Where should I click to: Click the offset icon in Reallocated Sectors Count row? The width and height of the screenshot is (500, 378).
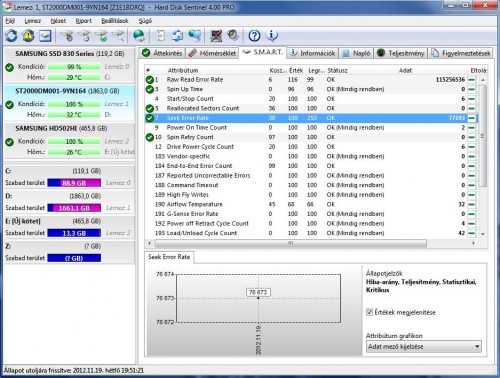point(471,108)
